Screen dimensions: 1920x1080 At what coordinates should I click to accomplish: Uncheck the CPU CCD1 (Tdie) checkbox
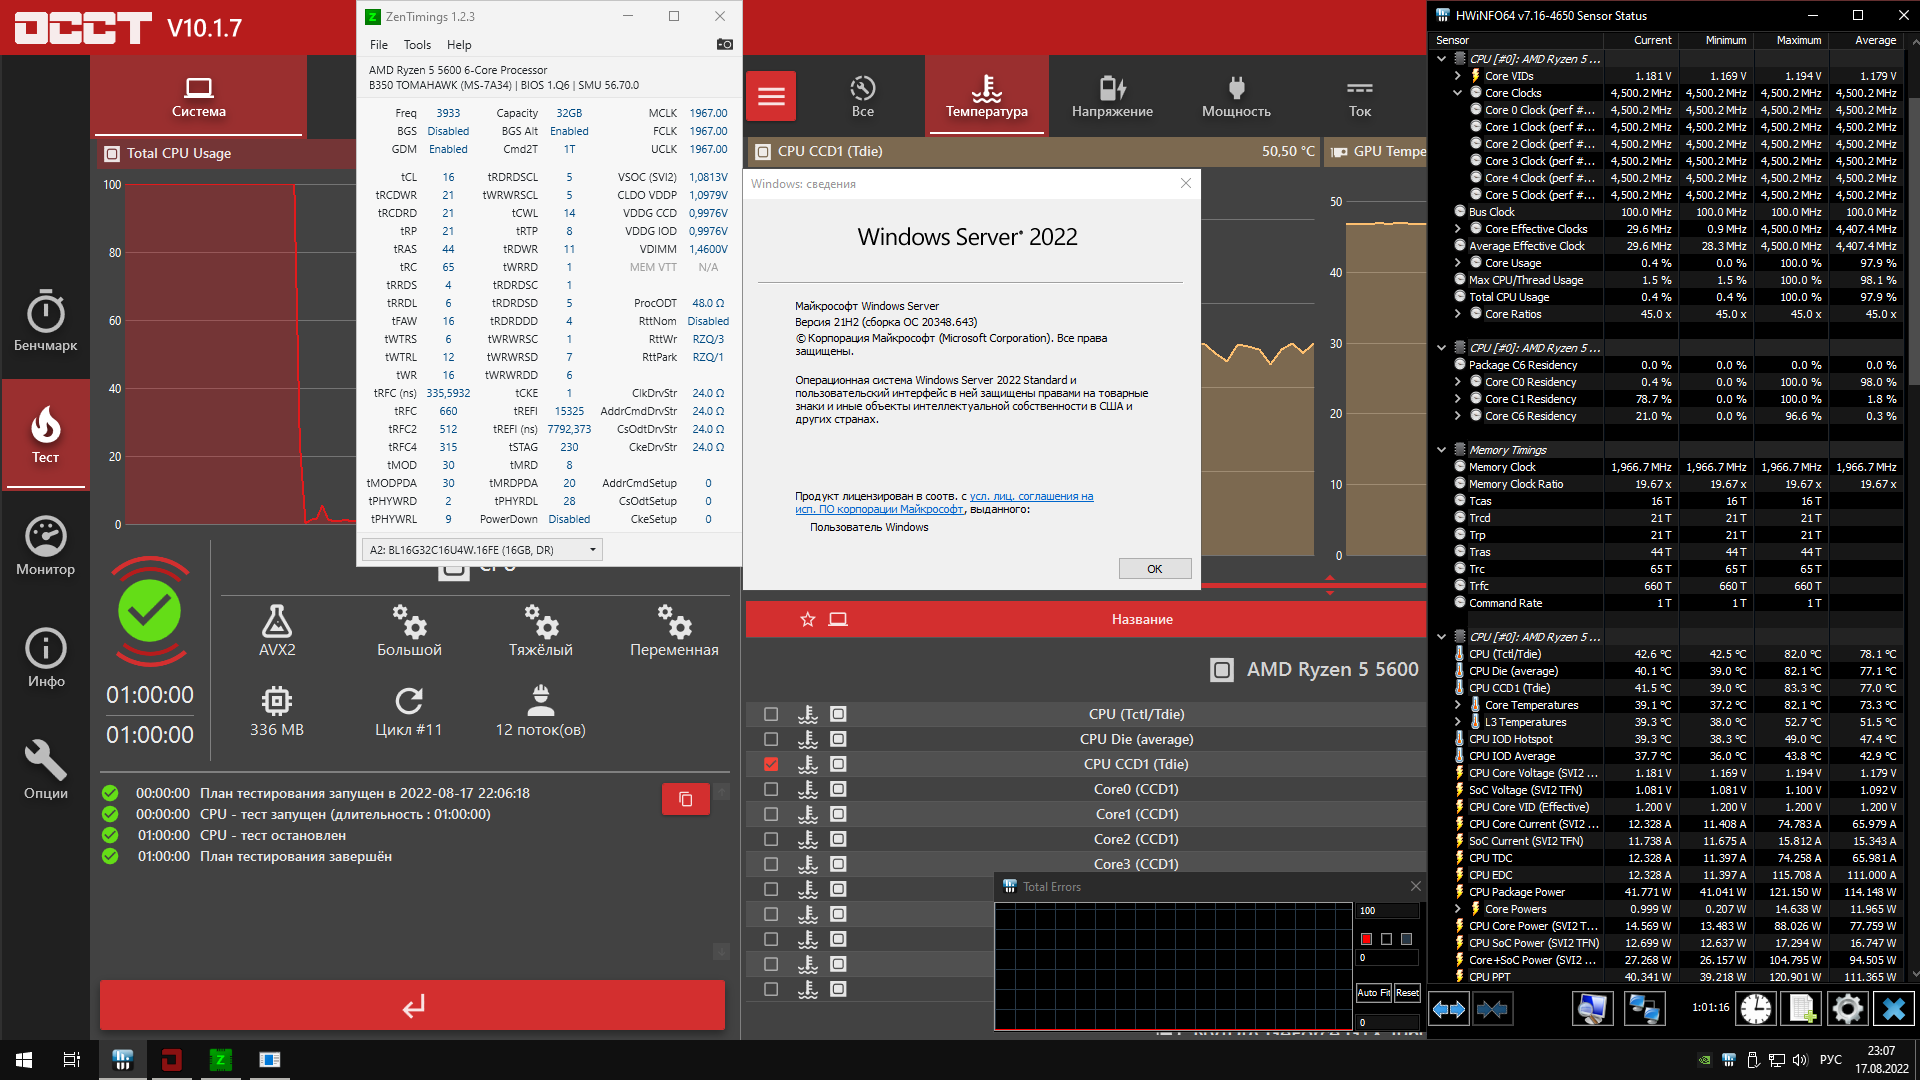[x=771, y=764]
